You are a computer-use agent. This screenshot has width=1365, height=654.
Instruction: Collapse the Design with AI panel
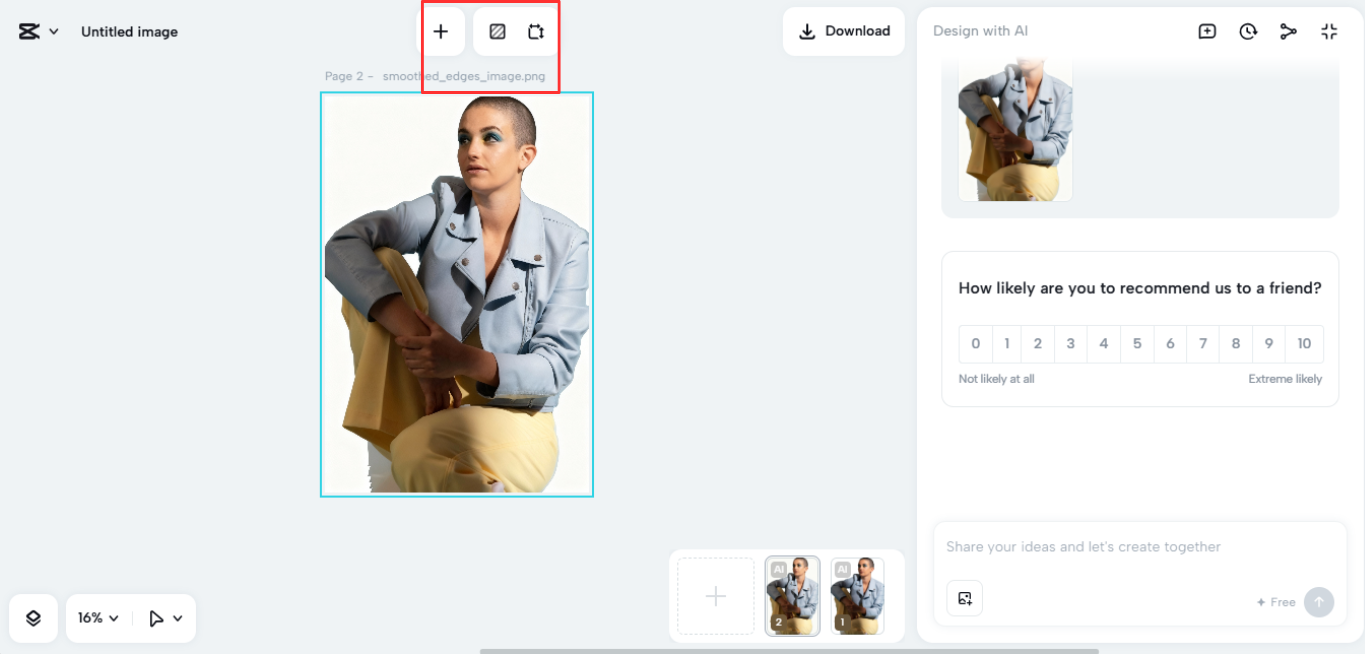pyautogui.click(x=1329, y=32)
